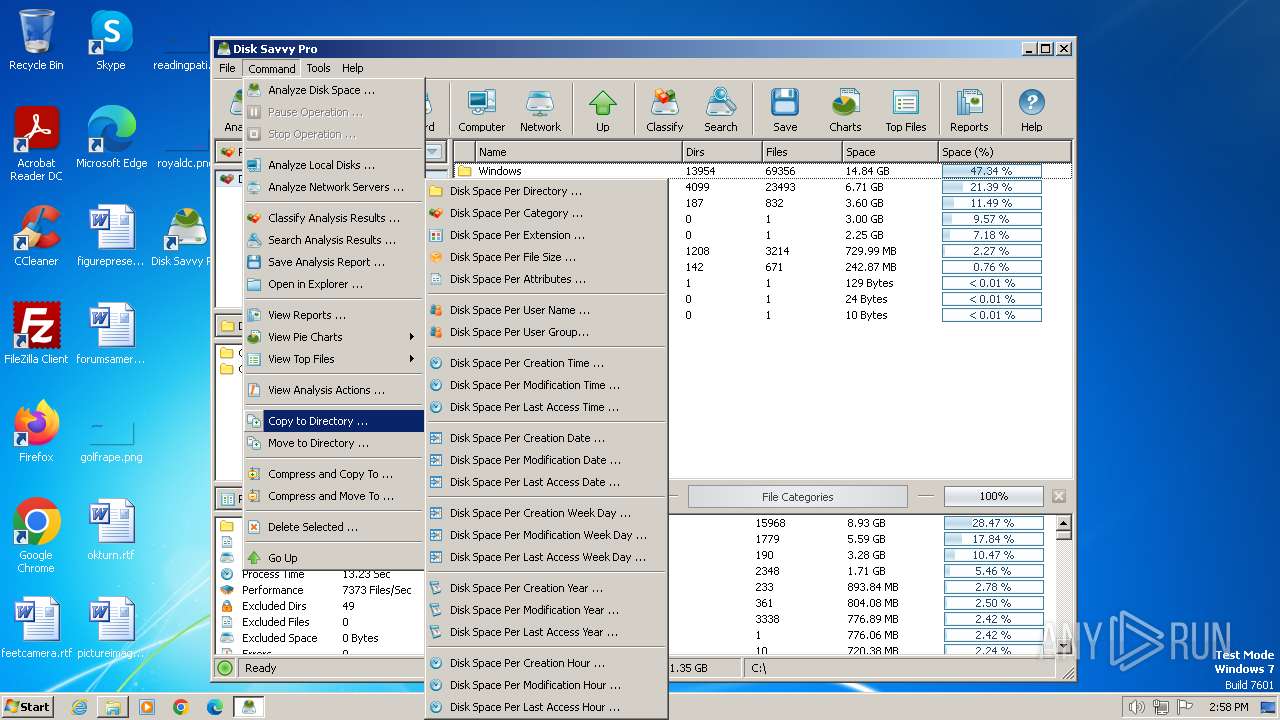Click the system tray clock
1280x720 pixels.
[1228, 707]
